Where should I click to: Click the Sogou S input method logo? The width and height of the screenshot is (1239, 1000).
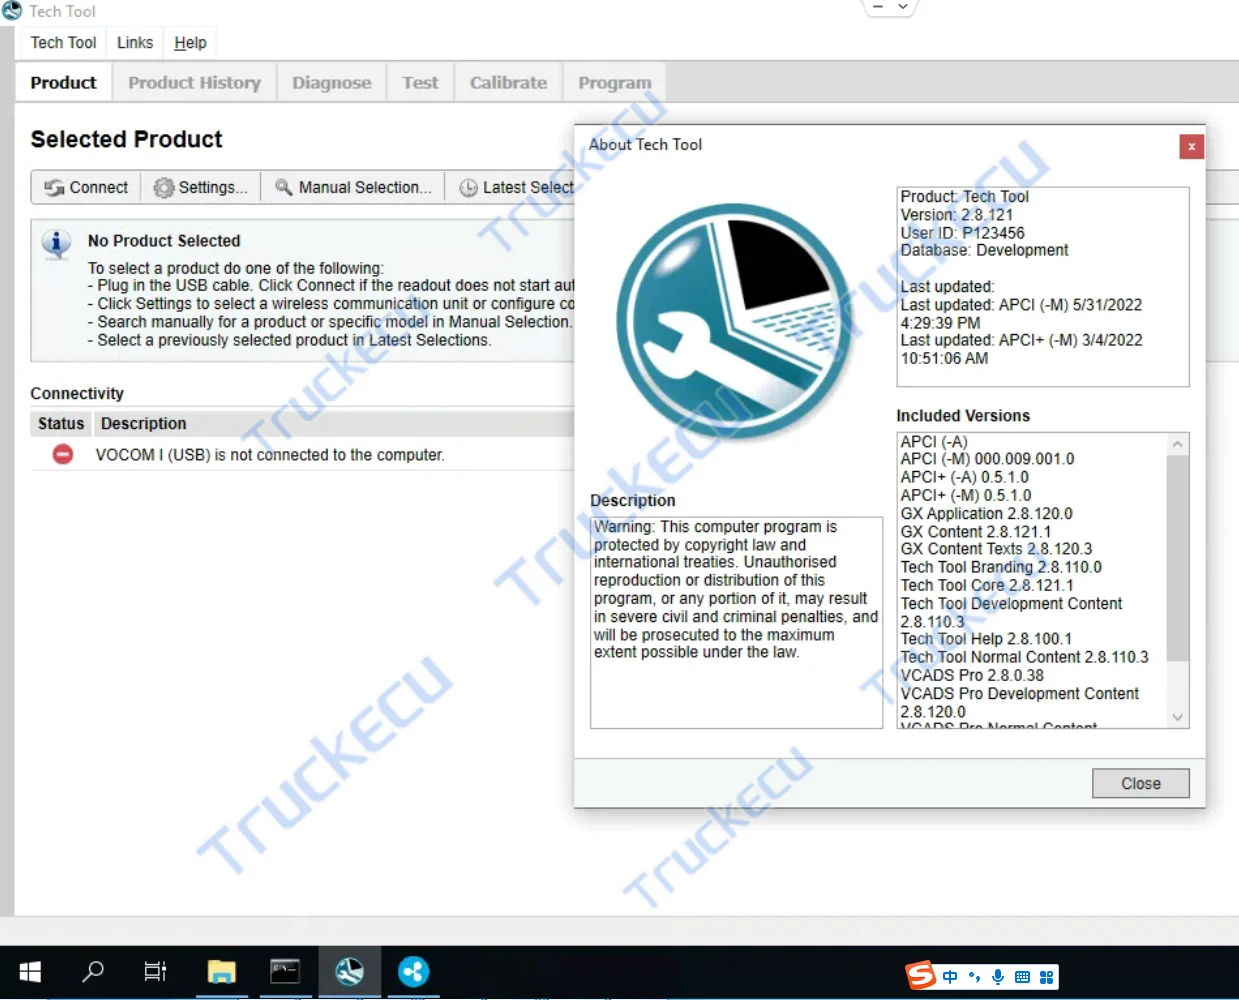pyautogui.click(x=921, y=975)
